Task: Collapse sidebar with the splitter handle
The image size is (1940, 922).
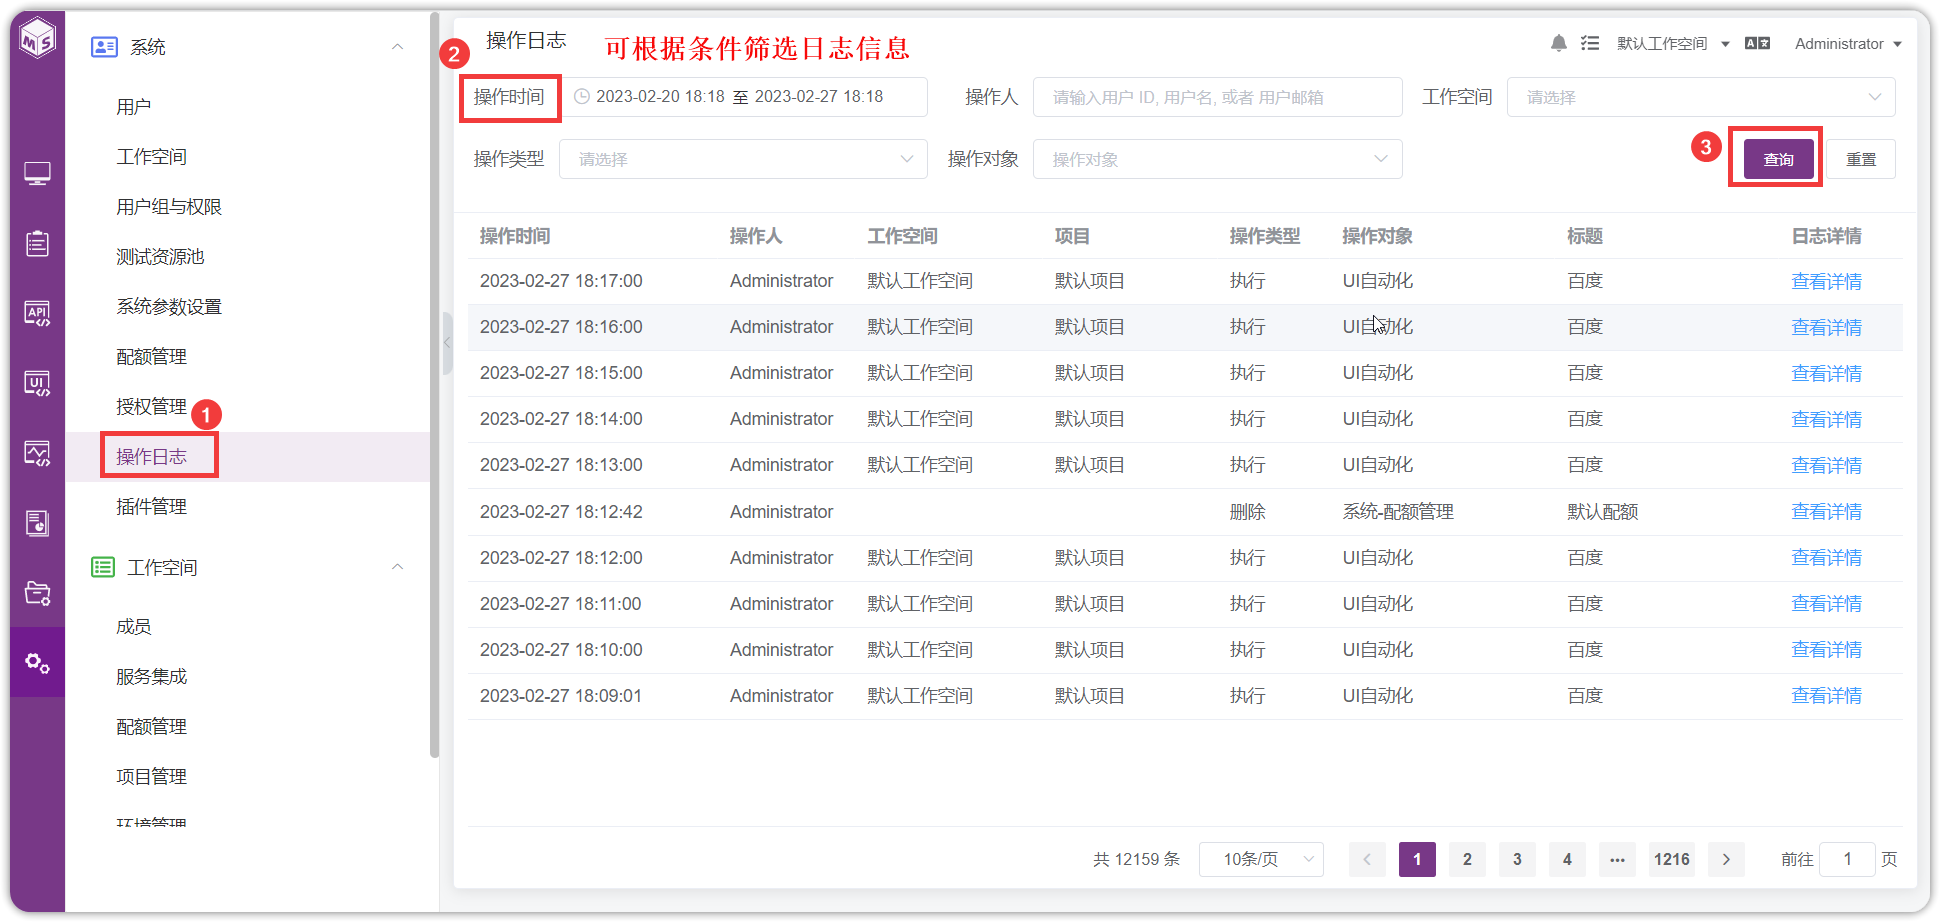Action: click(447, 342)
